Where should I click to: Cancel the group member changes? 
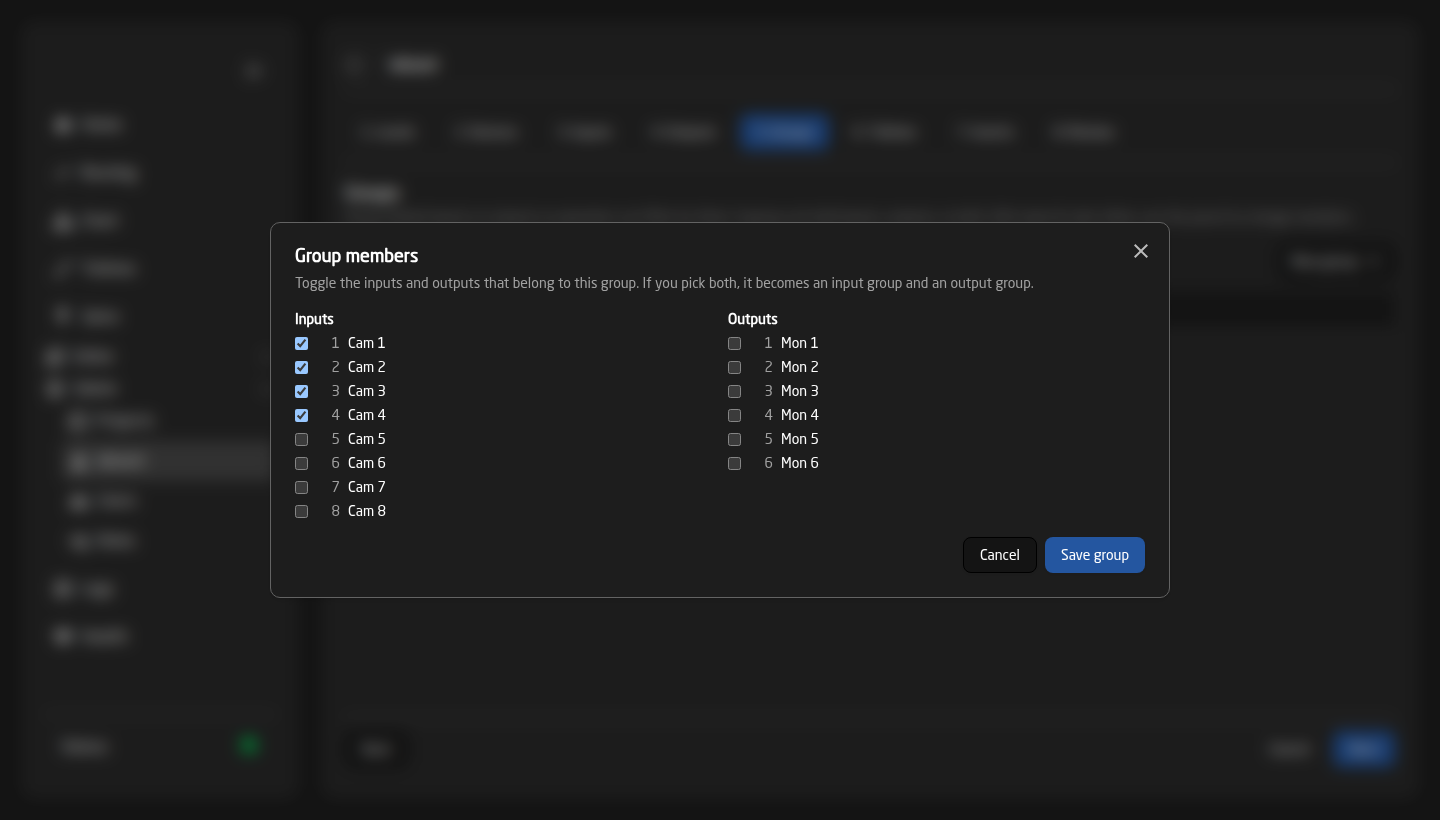(1000, 555)
